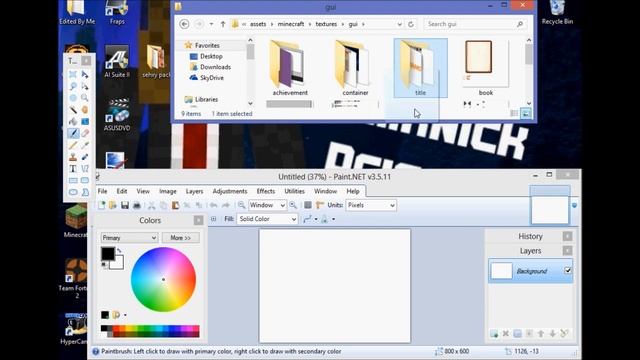
Task: Select the Text tool
Action: pyautogui.click(x=73, y=168)
